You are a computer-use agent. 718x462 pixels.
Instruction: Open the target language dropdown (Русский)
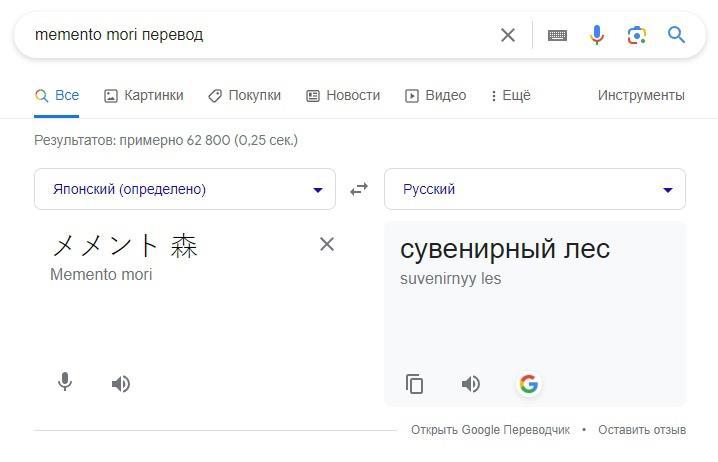(535, 189)
